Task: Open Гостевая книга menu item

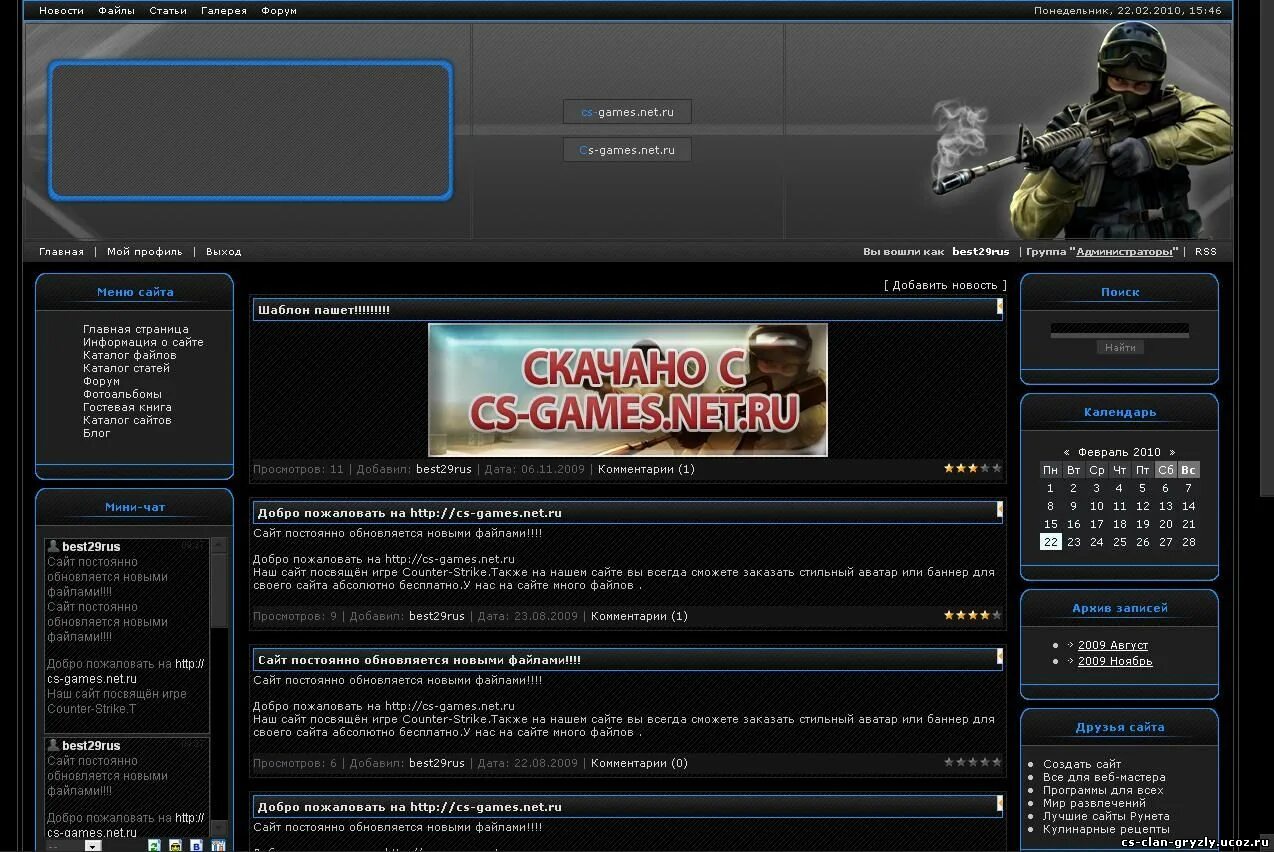Action: [x=128, y=407]
